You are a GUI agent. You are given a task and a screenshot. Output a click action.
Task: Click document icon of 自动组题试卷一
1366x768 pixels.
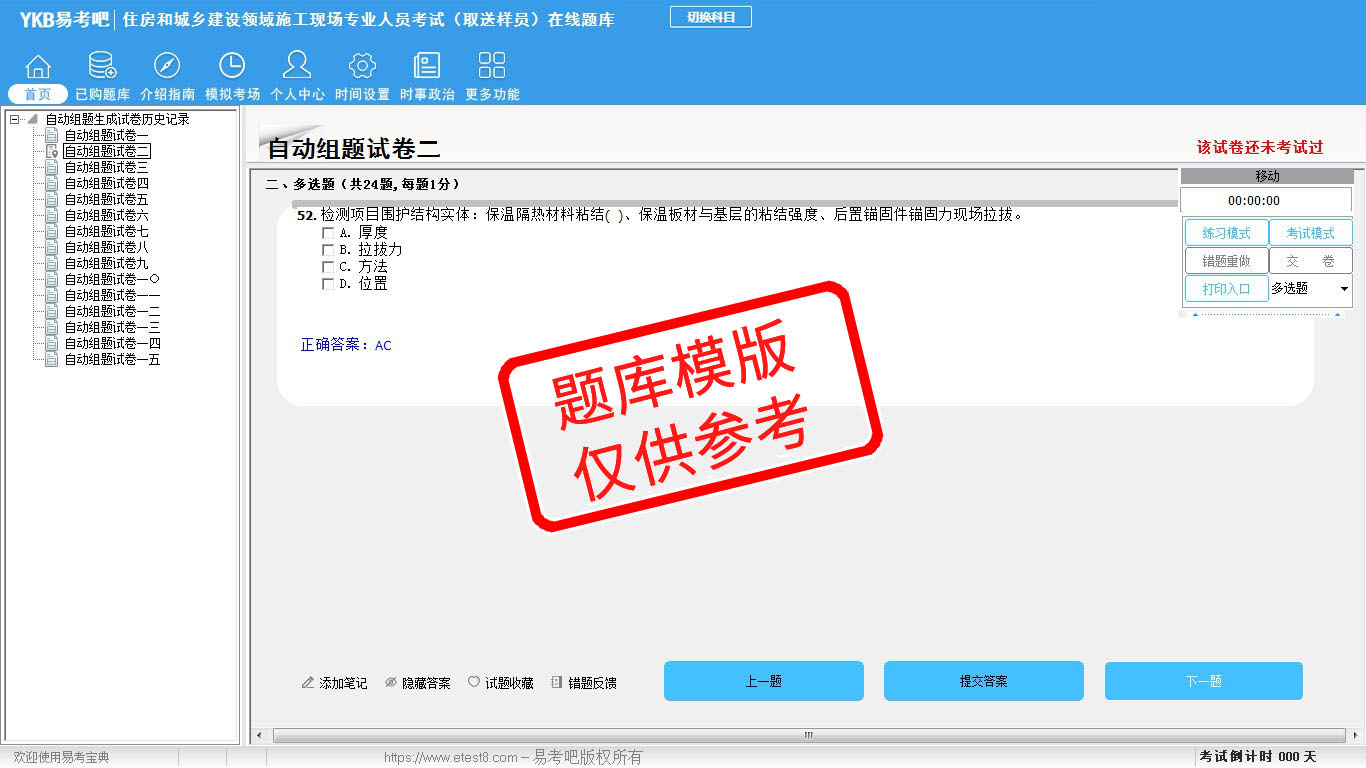52,135
